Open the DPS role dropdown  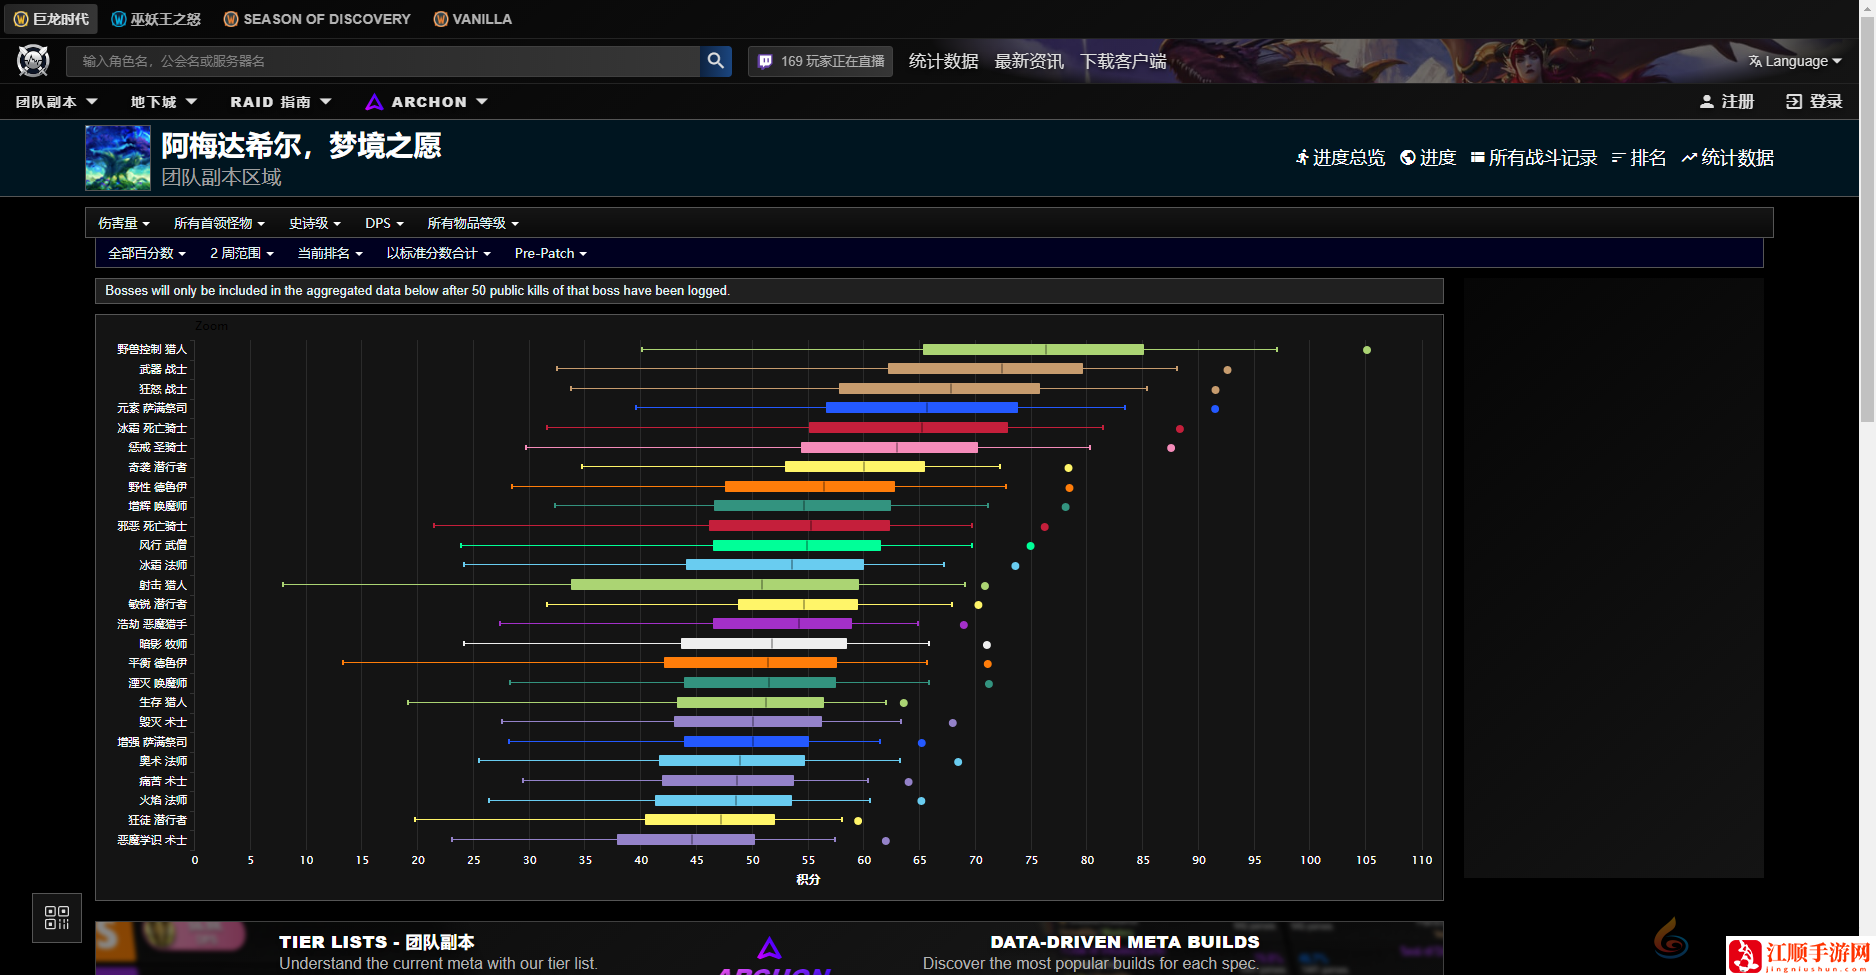point(384,223)
